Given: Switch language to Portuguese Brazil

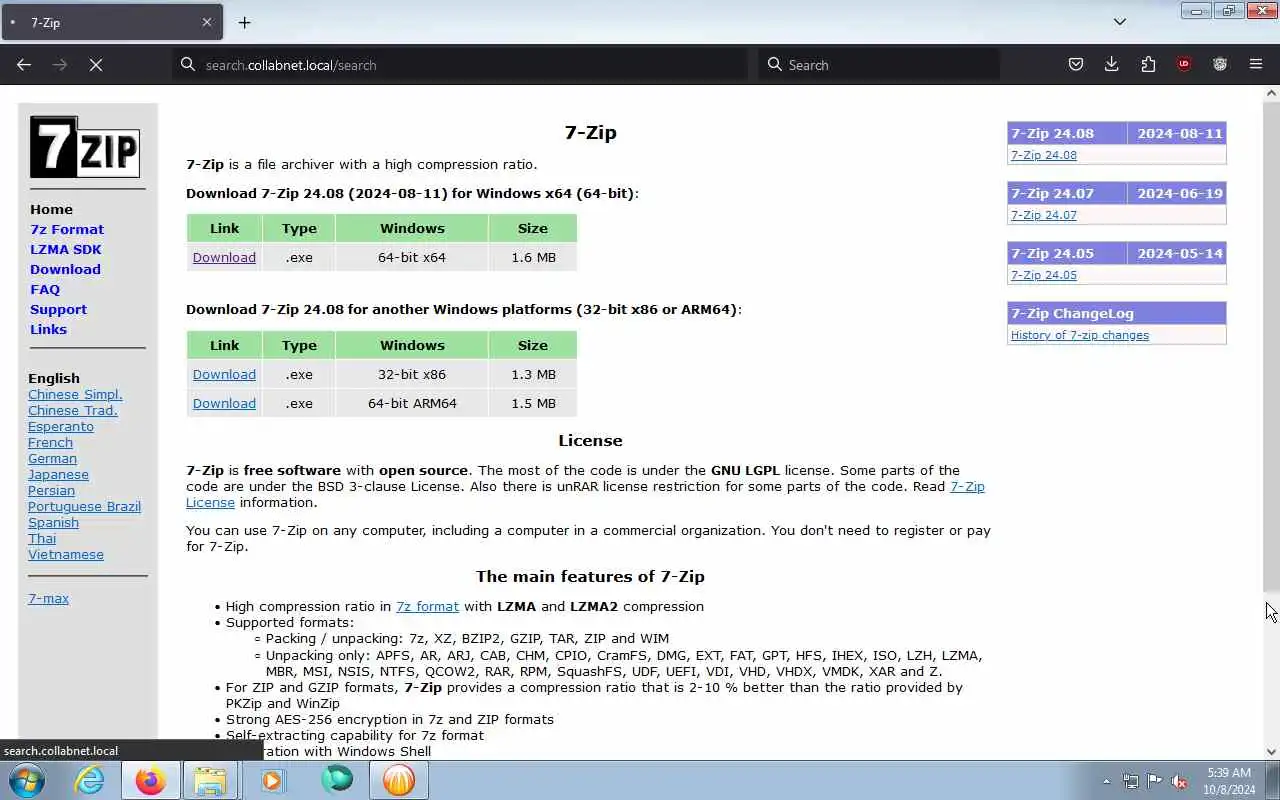Looking at the screenshot, I should pos(84,506).
